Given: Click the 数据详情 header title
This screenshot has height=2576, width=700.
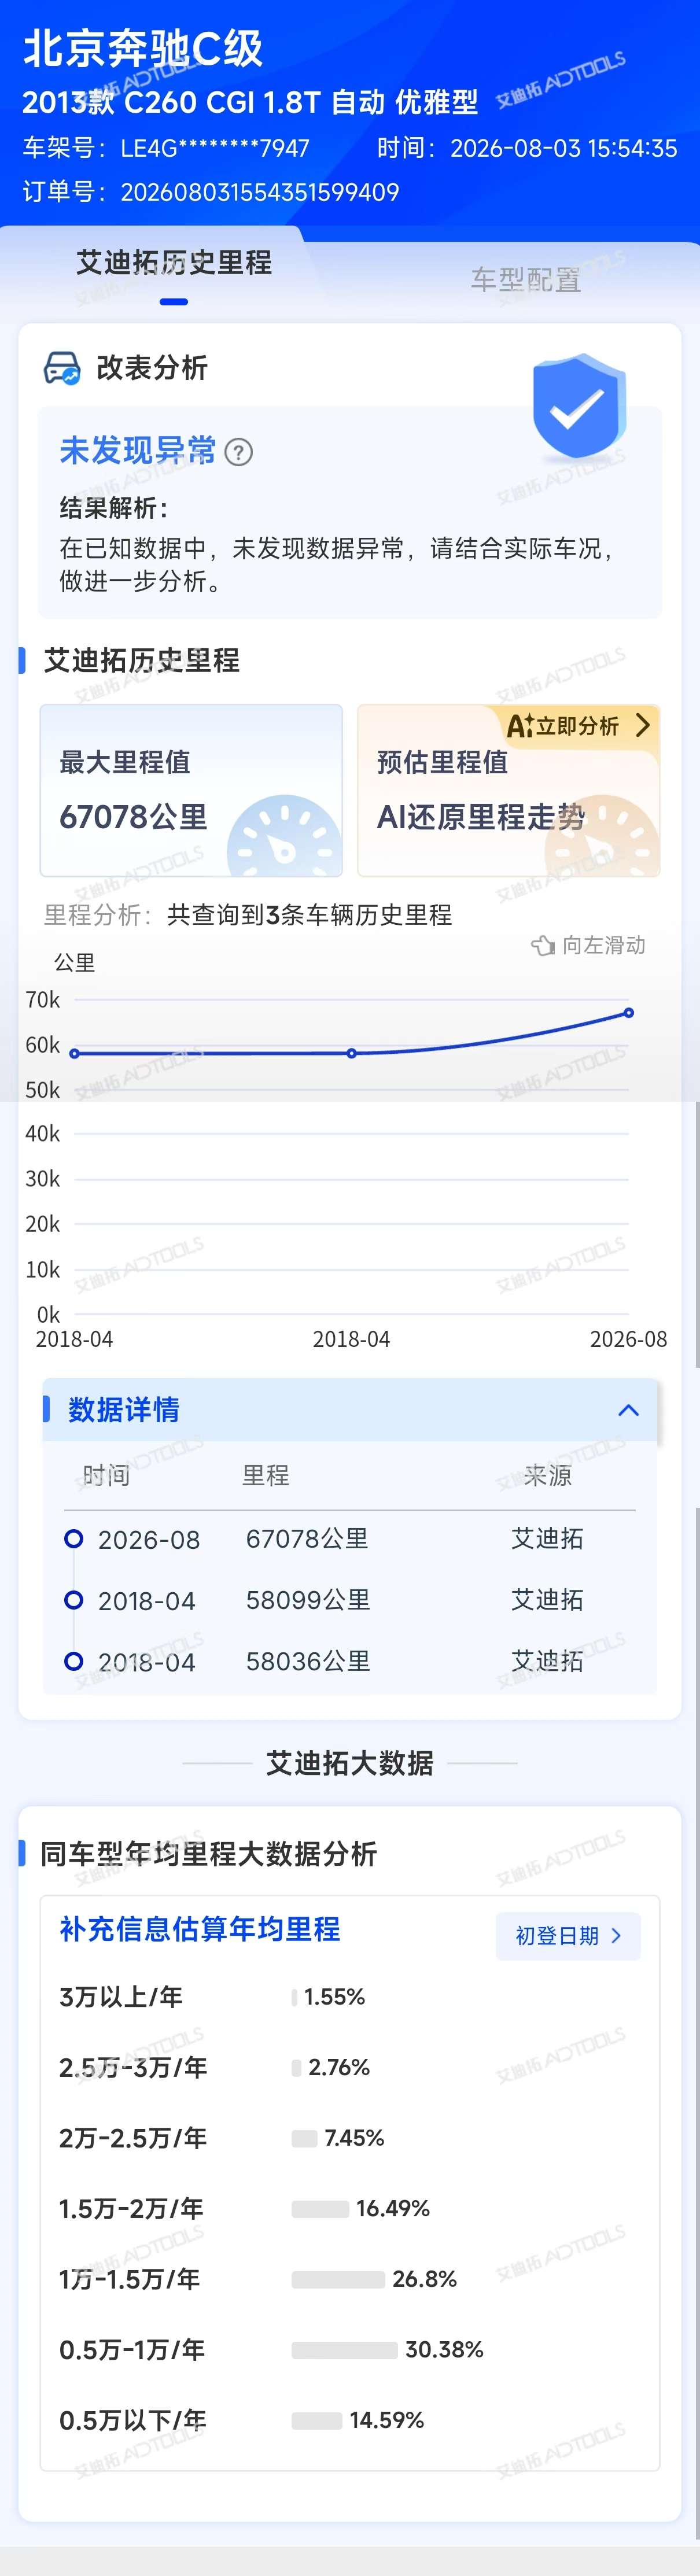Looking at the screenshot, I should click(124, 1410).
